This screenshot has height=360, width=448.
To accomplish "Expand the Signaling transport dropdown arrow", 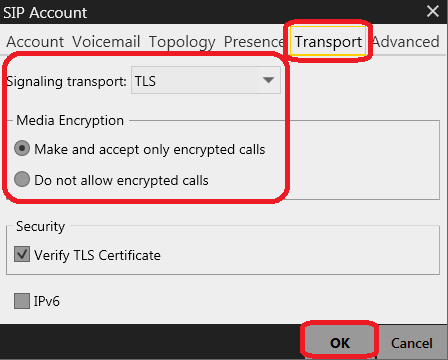I will pyautogui.click(x=268, y=80).
